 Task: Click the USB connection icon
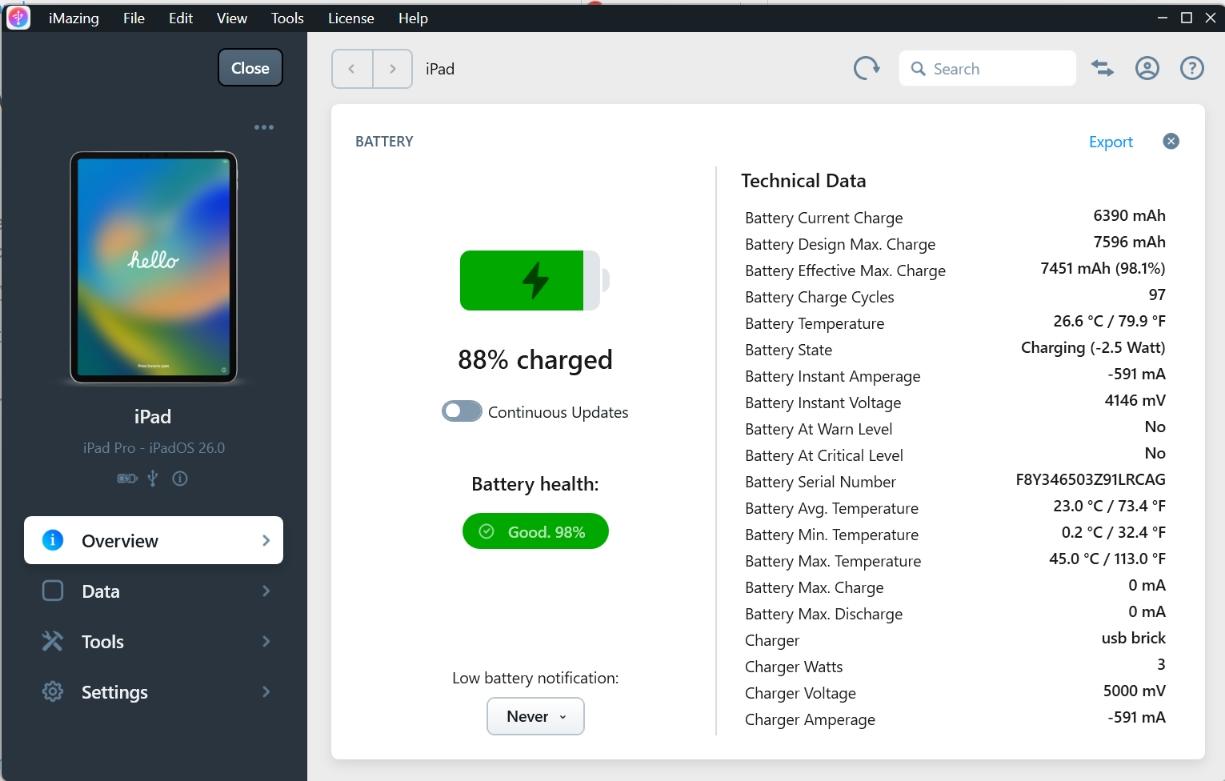(152, 479)
